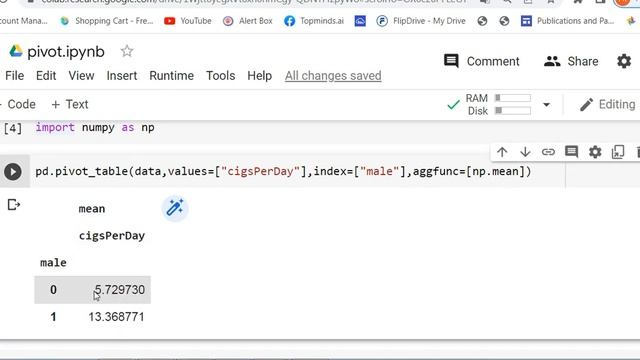Image resolution: width=640 pixels, height=360 pixels.
Task: Move cell up with arrow icon
Action: (x=502, y=152)
